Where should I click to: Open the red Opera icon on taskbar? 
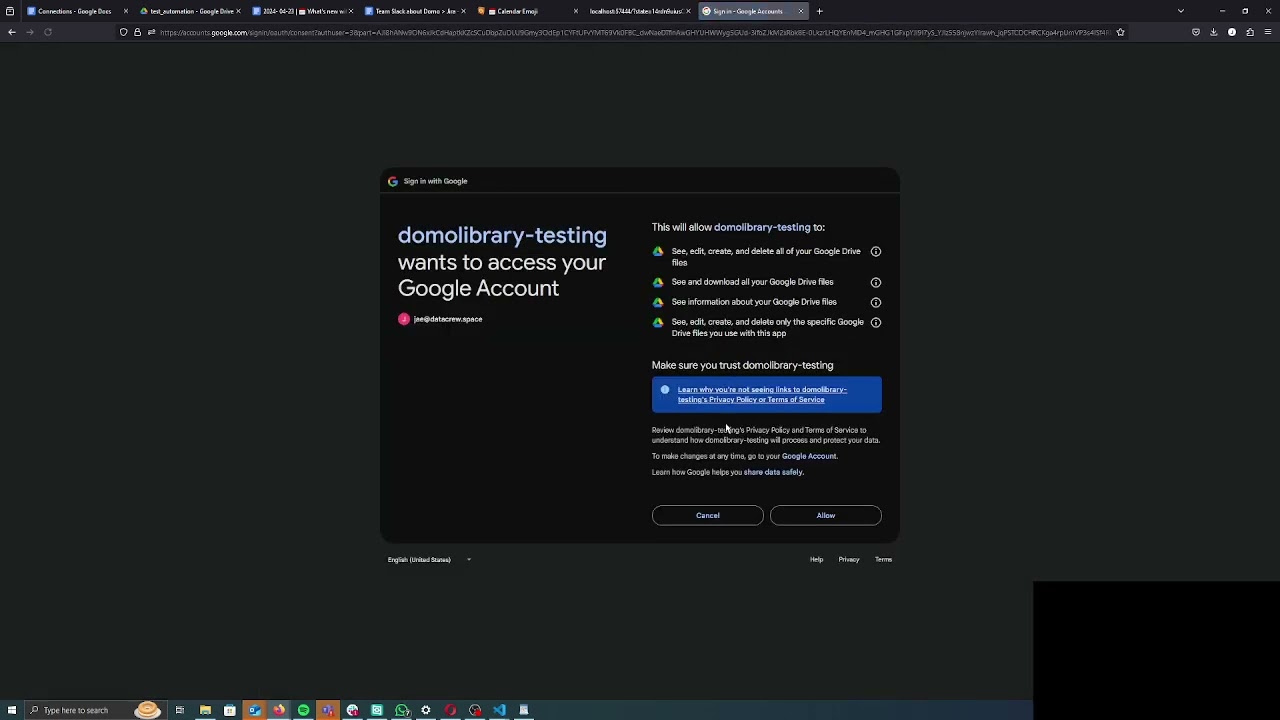[x=450, y=710]
